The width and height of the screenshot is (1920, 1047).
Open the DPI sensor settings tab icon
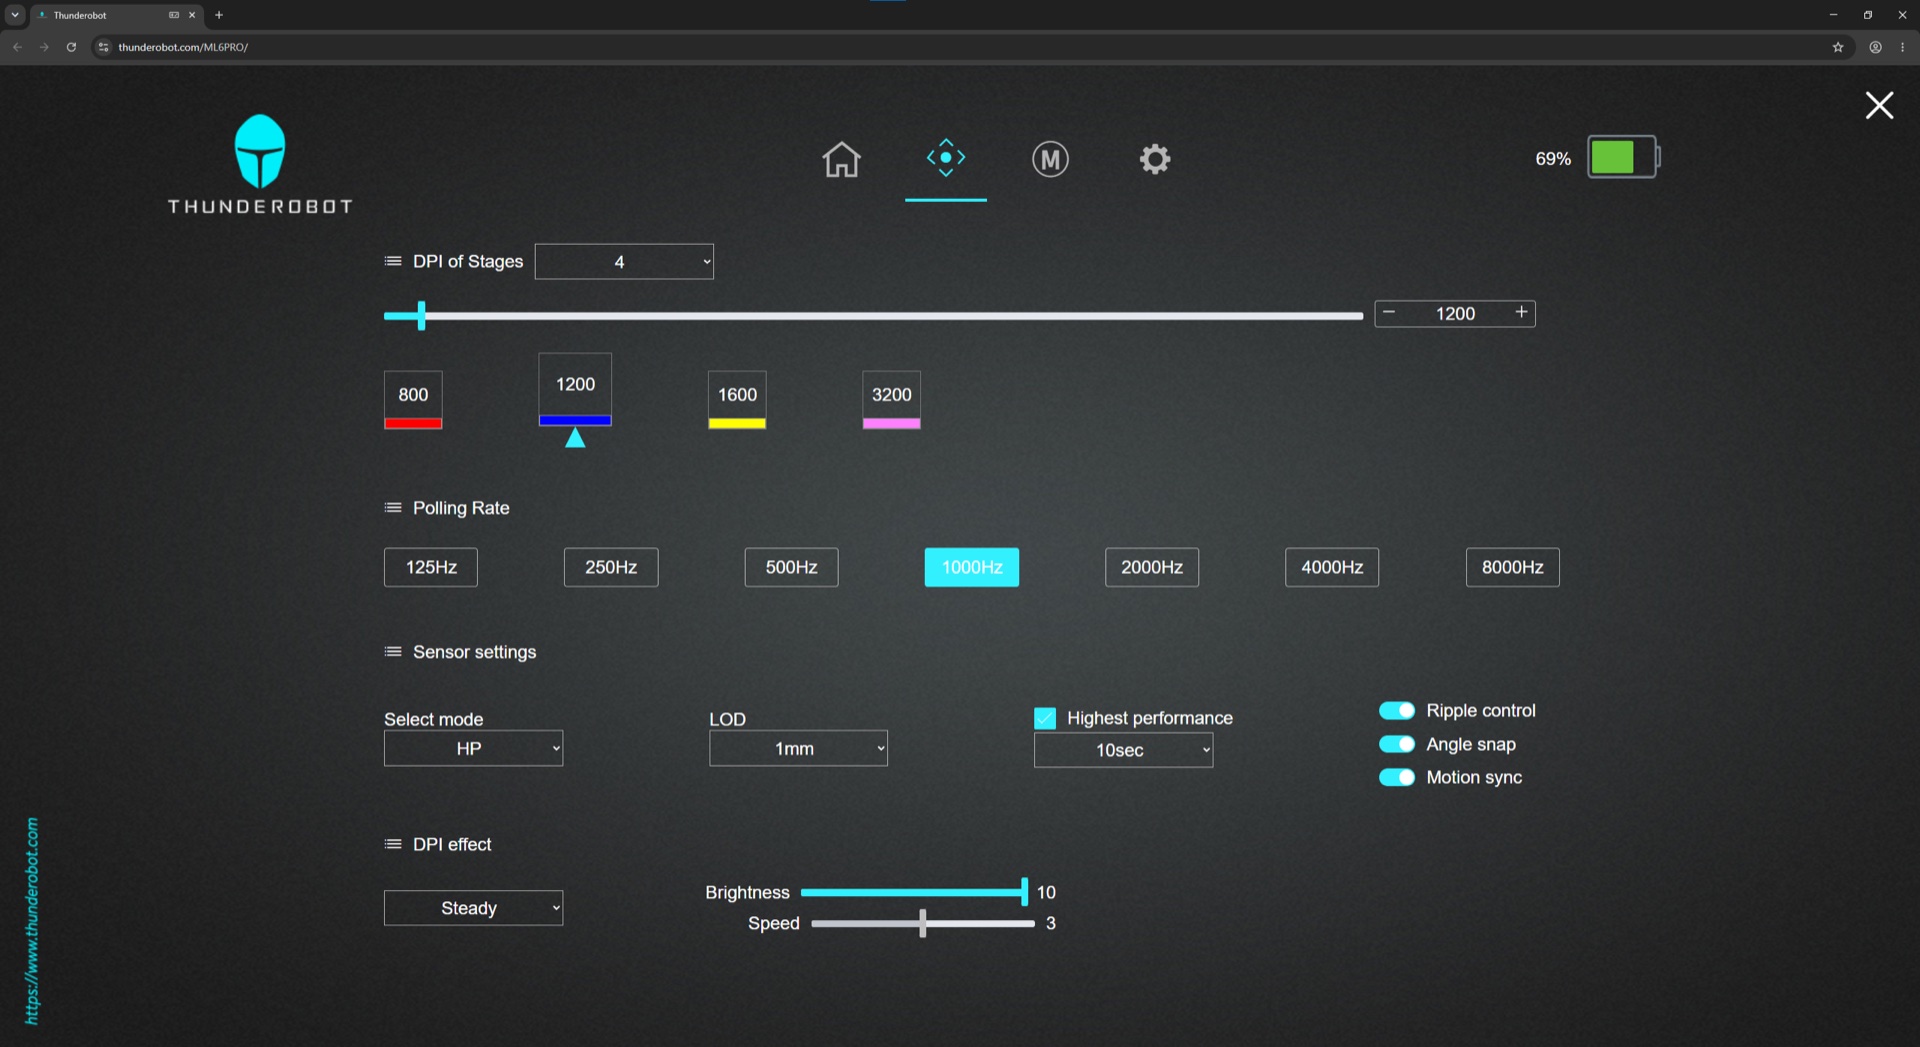tap(945, 158)
